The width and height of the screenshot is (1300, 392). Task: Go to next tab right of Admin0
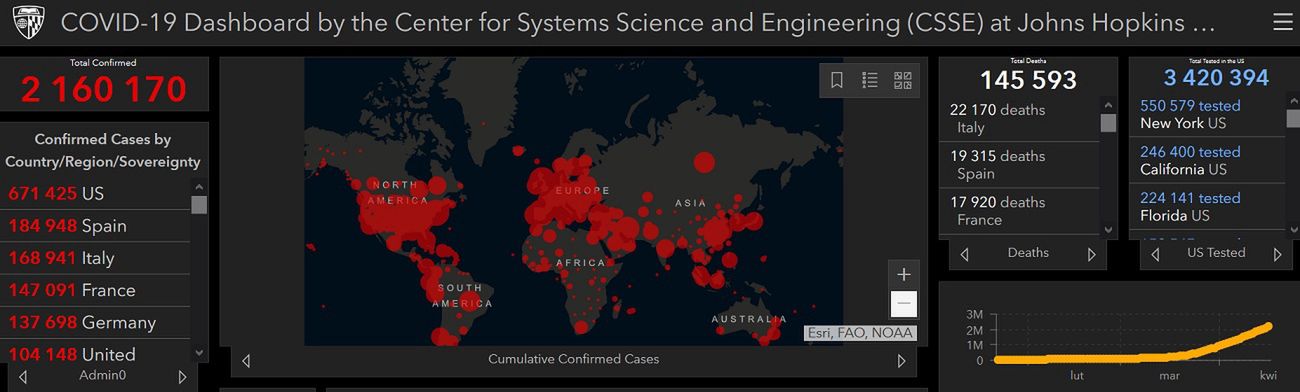182,377
